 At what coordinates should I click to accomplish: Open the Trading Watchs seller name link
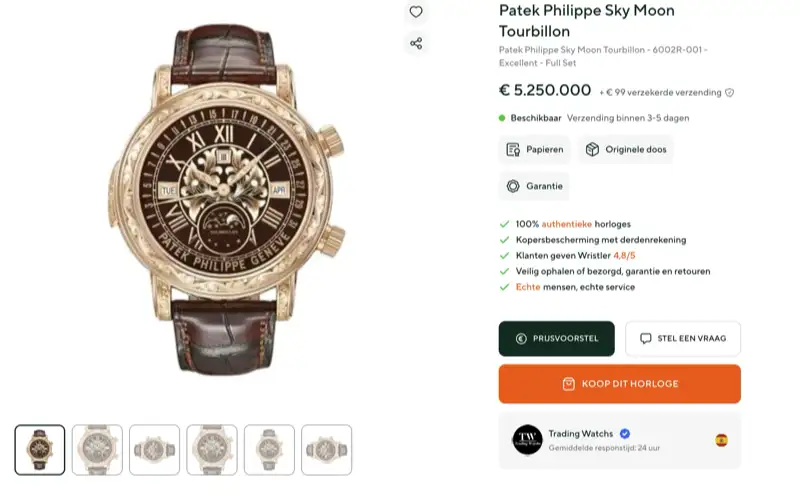tap(581, 434)
